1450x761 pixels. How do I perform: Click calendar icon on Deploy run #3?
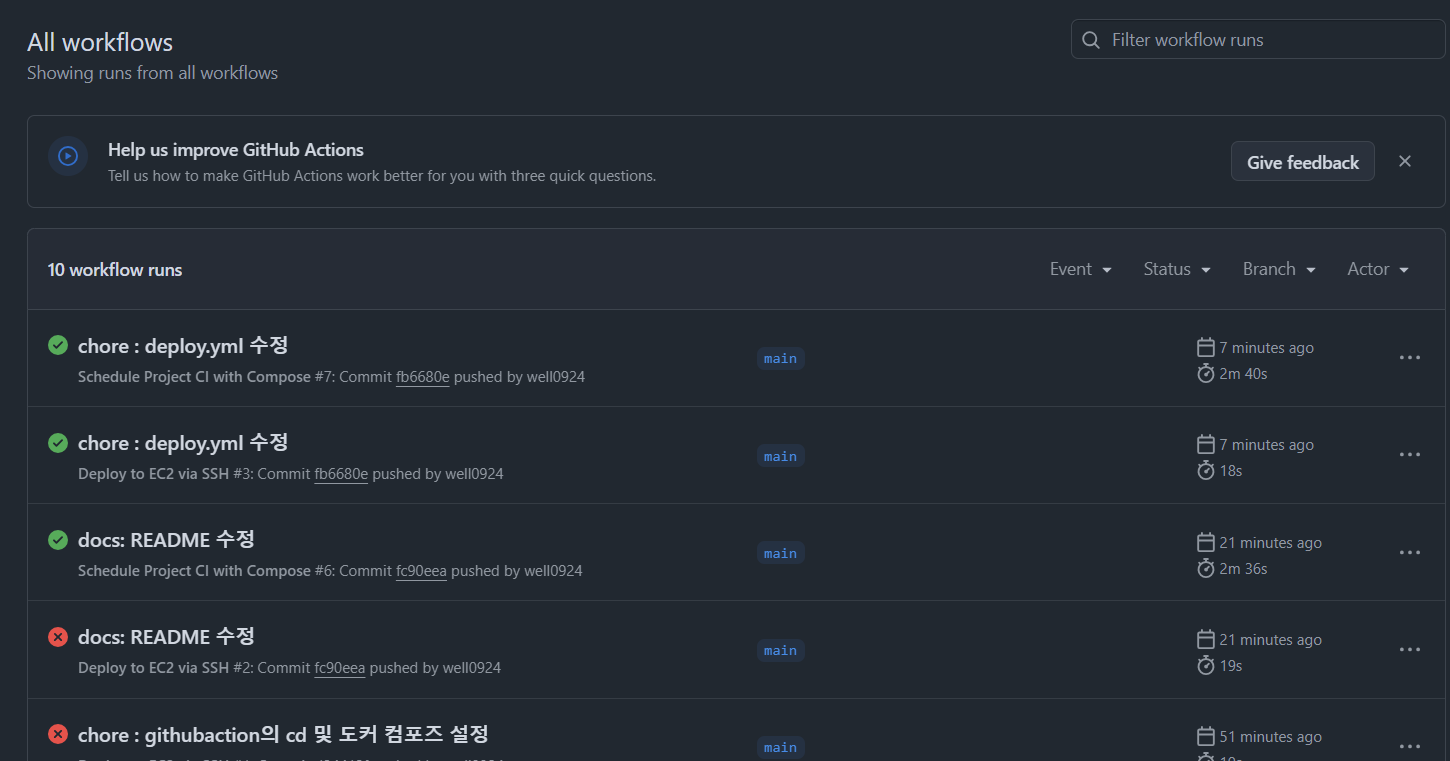pos(1206,444)
